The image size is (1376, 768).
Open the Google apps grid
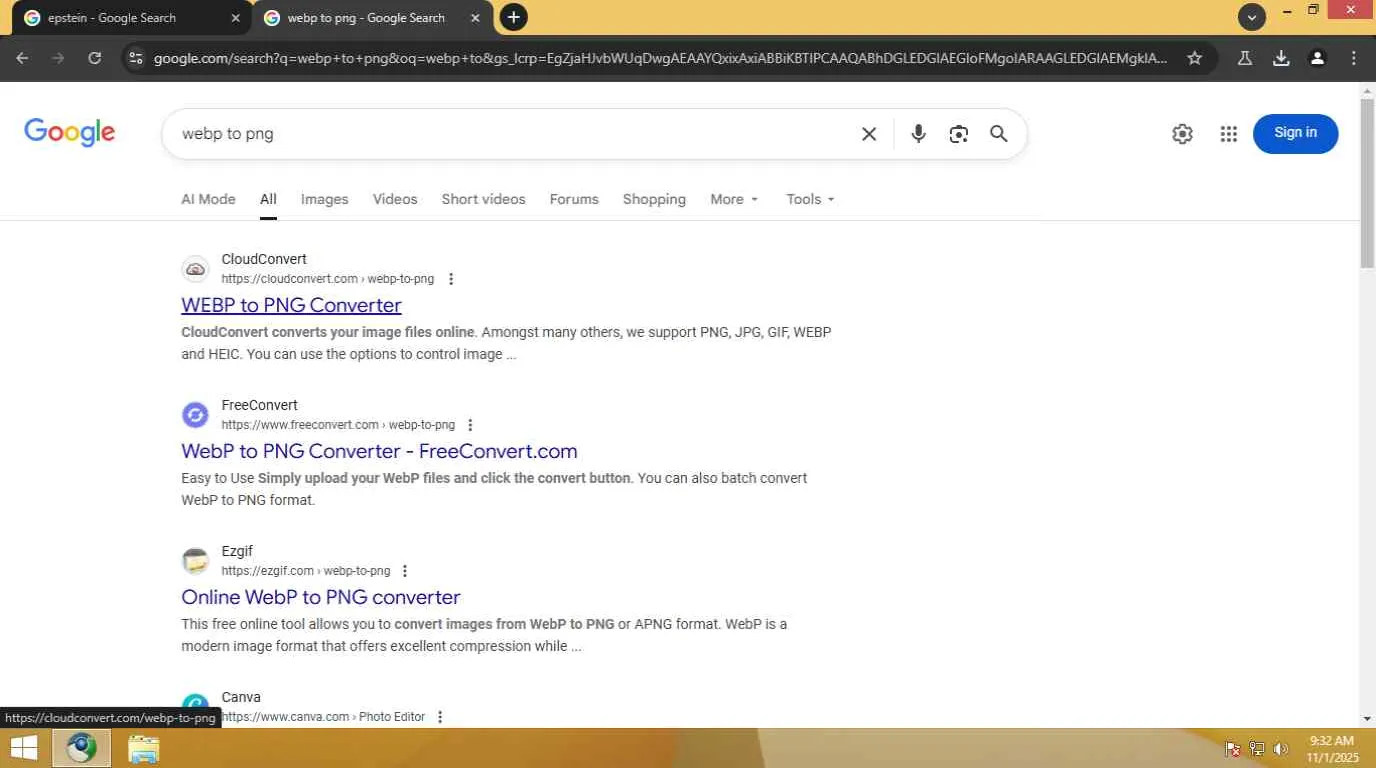(x=1229, y=134)
